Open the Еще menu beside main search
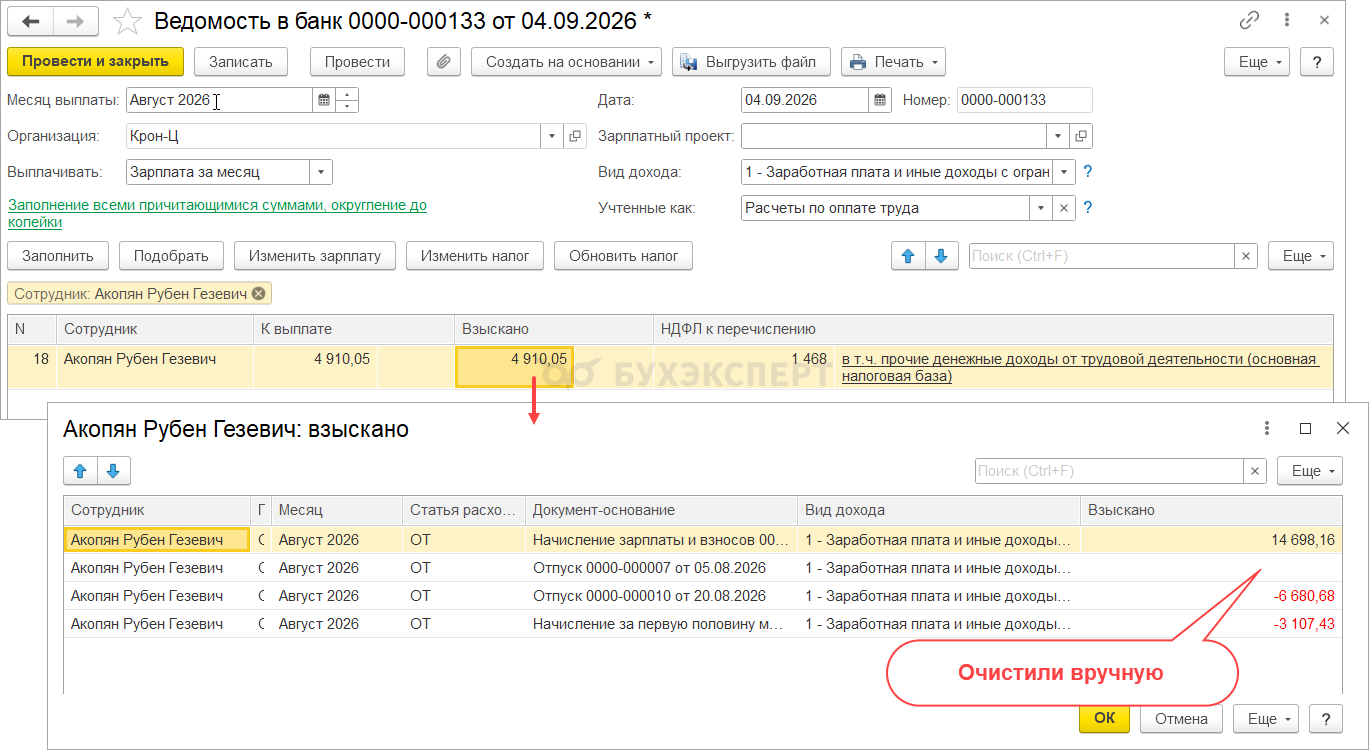The image size is (1369, 750). click(1301, 256)
